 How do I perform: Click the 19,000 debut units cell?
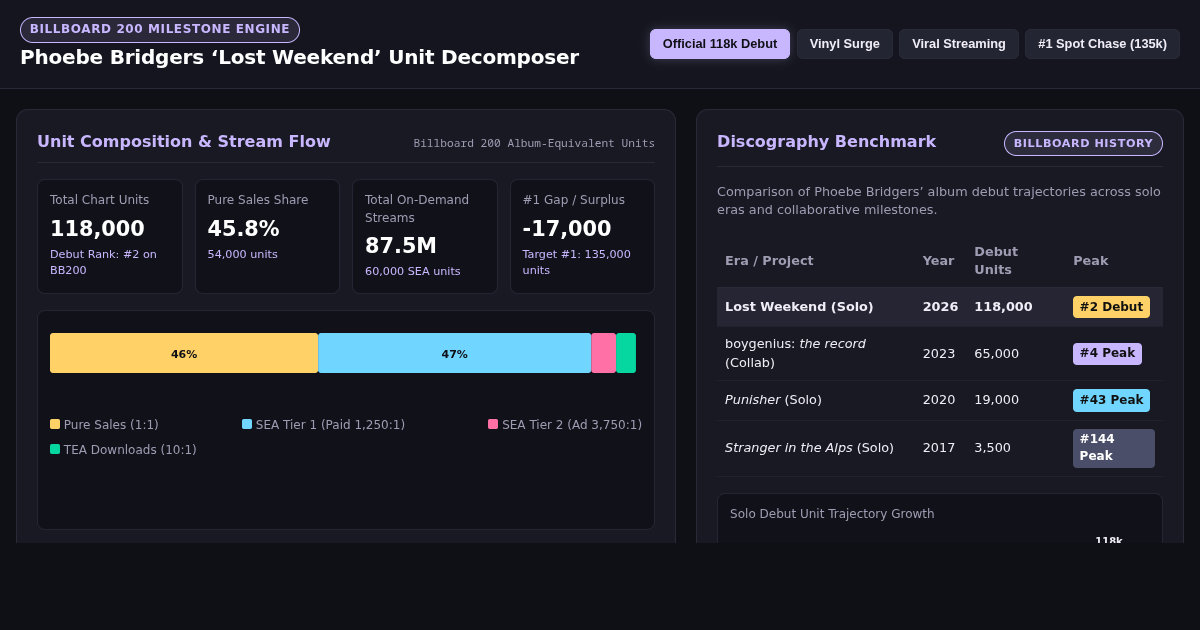[996, 400]
